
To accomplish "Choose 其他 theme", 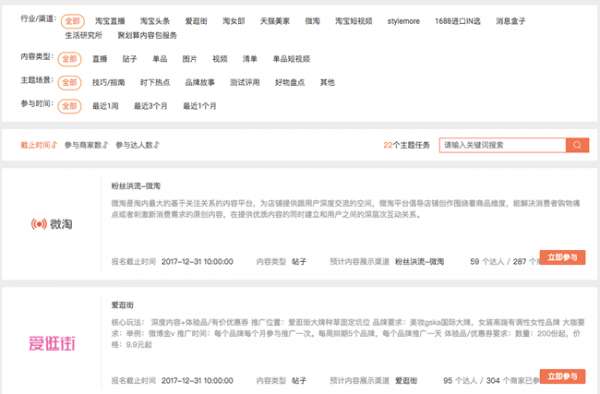I will (327, 82).
